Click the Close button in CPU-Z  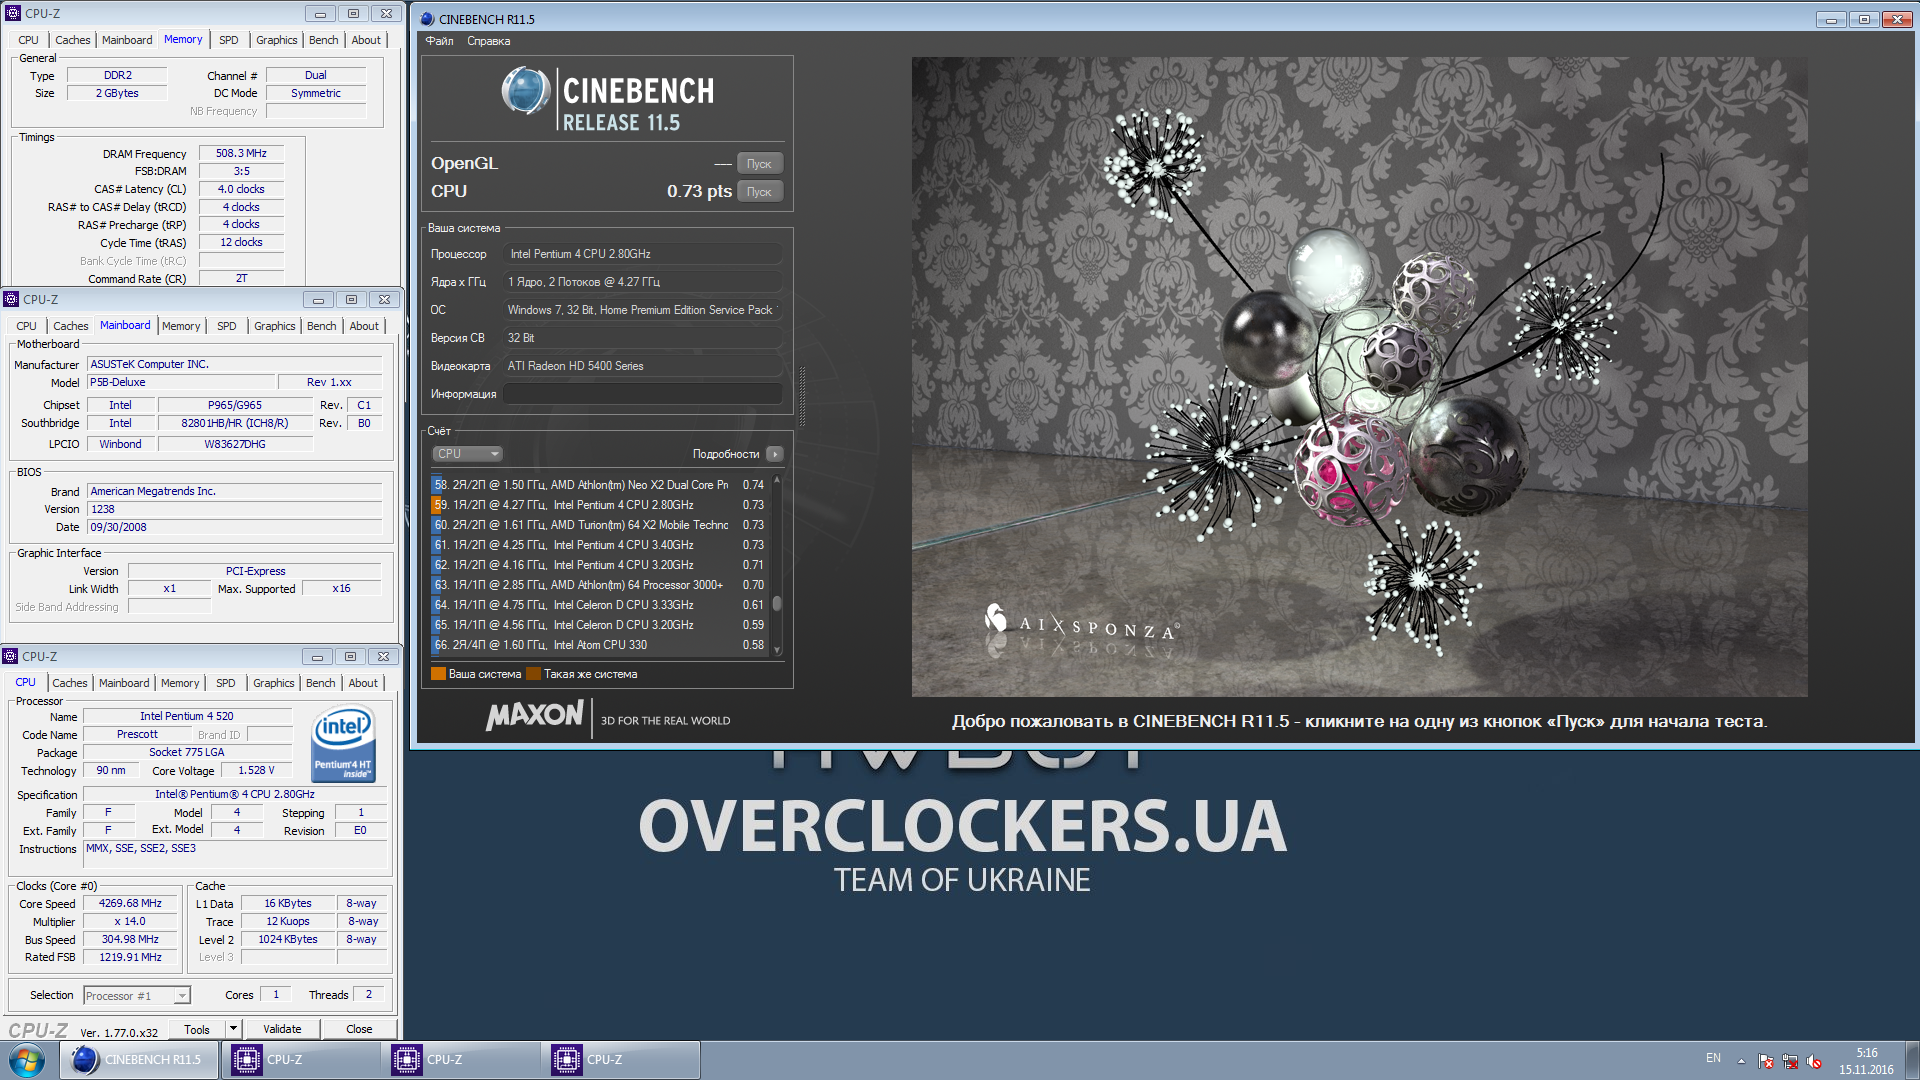pyautogui.click(x=359, y=1029)
